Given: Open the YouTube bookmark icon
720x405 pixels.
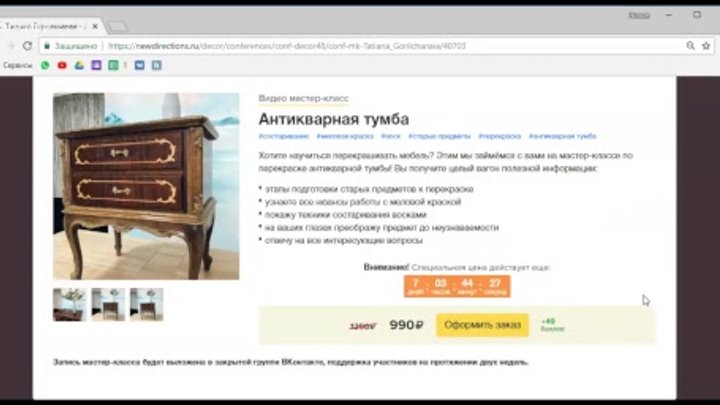Looking at the screenshot, I should pyautogui.click(x=62, y=65).
